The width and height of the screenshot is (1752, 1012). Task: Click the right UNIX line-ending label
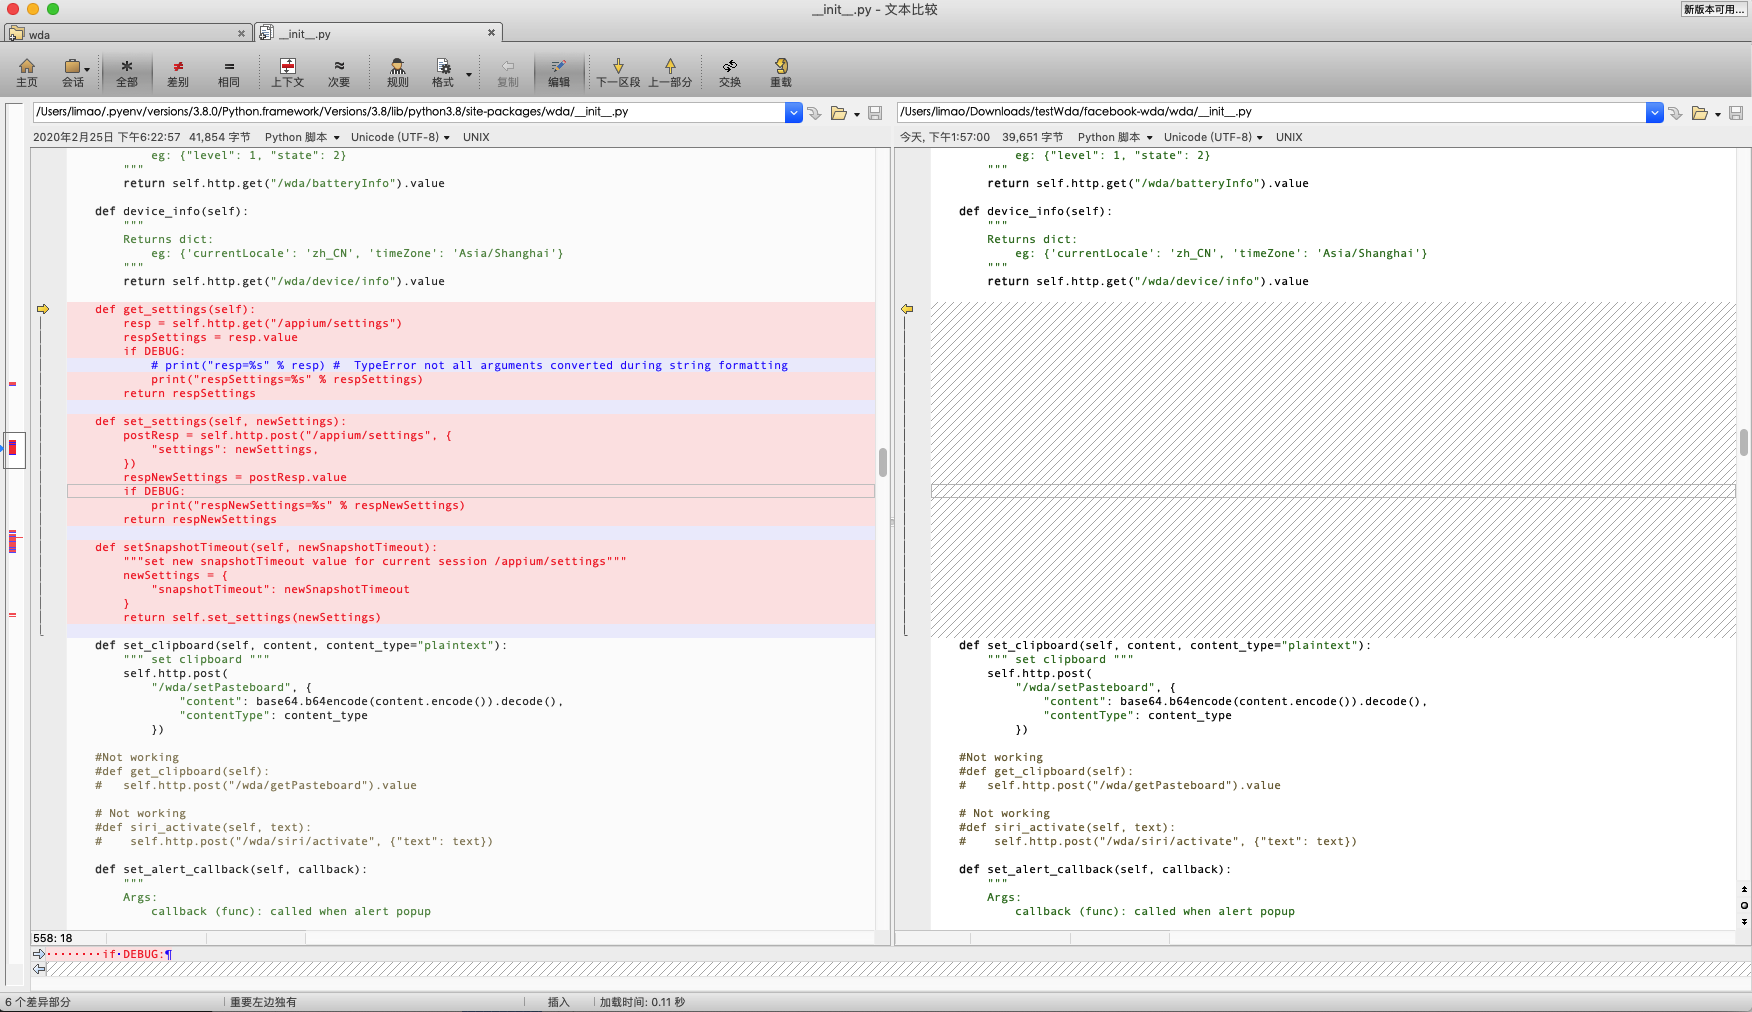[x=1289, y=137]
